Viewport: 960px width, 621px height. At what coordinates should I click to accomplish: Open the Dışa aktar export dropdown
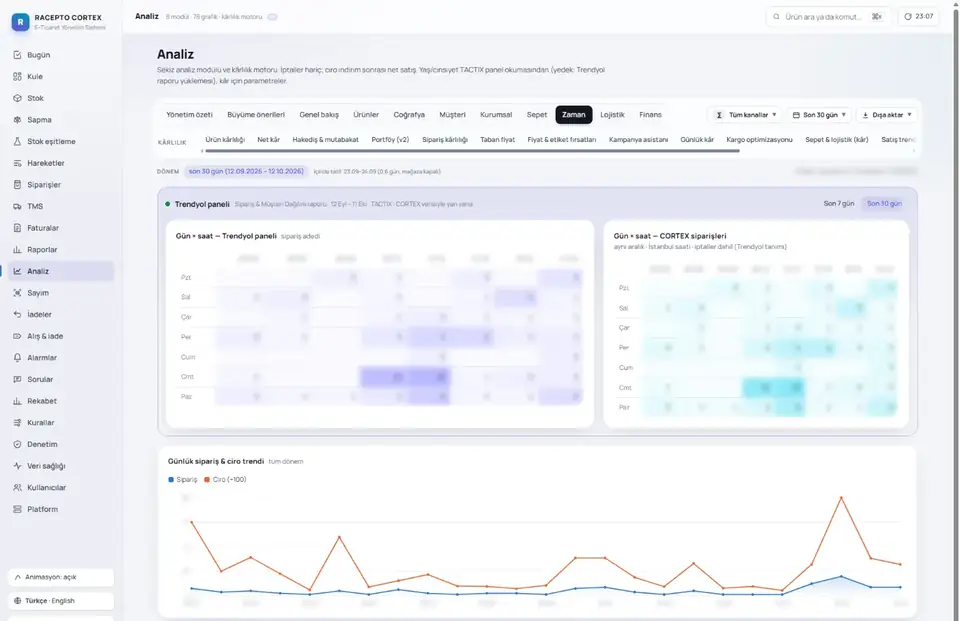[887, 115]
